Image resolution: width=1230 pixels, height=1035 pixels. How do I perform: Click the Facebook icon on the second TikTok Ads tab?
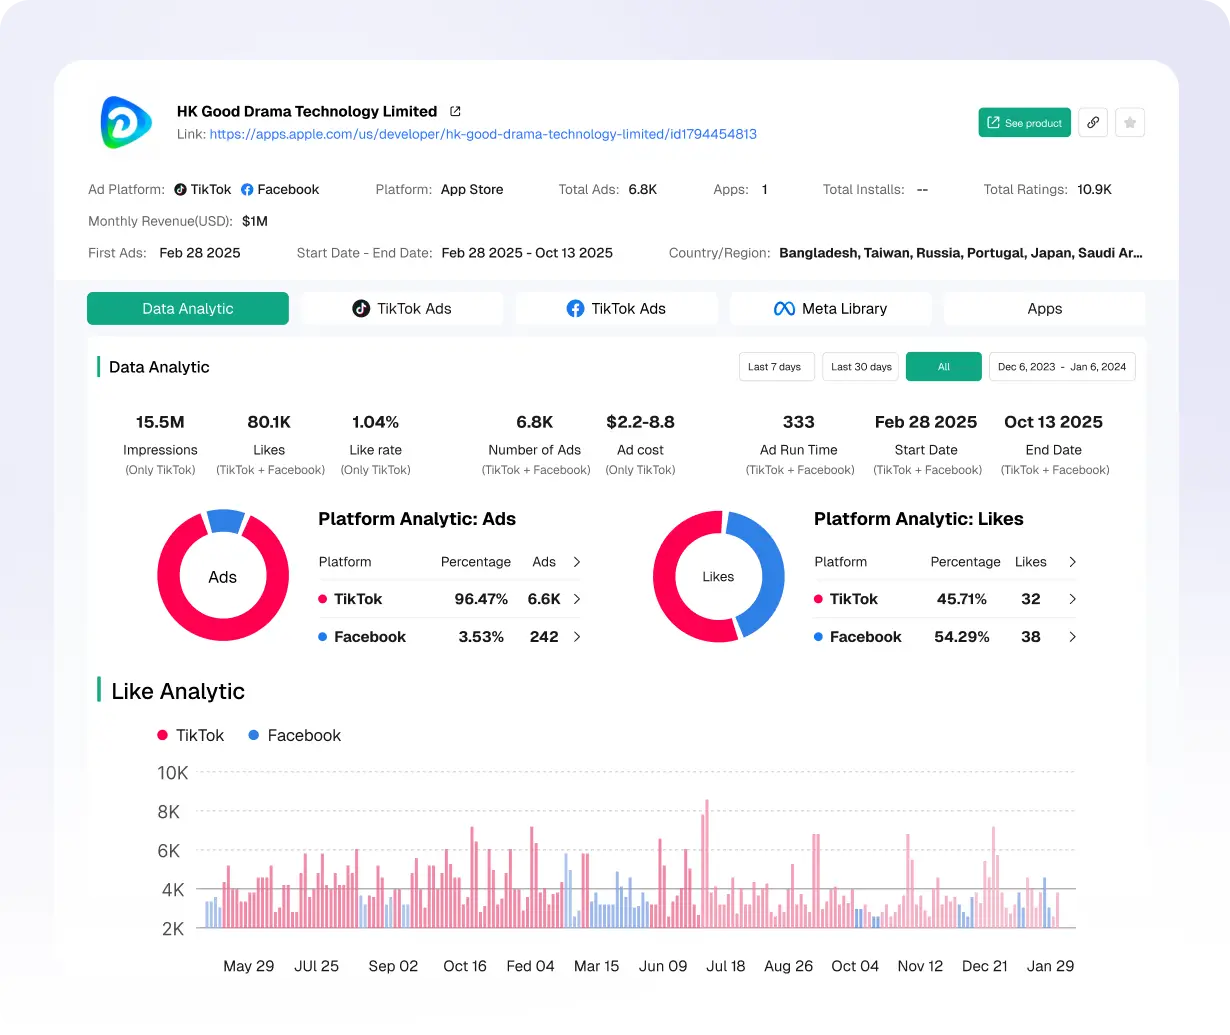pos(576,308)
